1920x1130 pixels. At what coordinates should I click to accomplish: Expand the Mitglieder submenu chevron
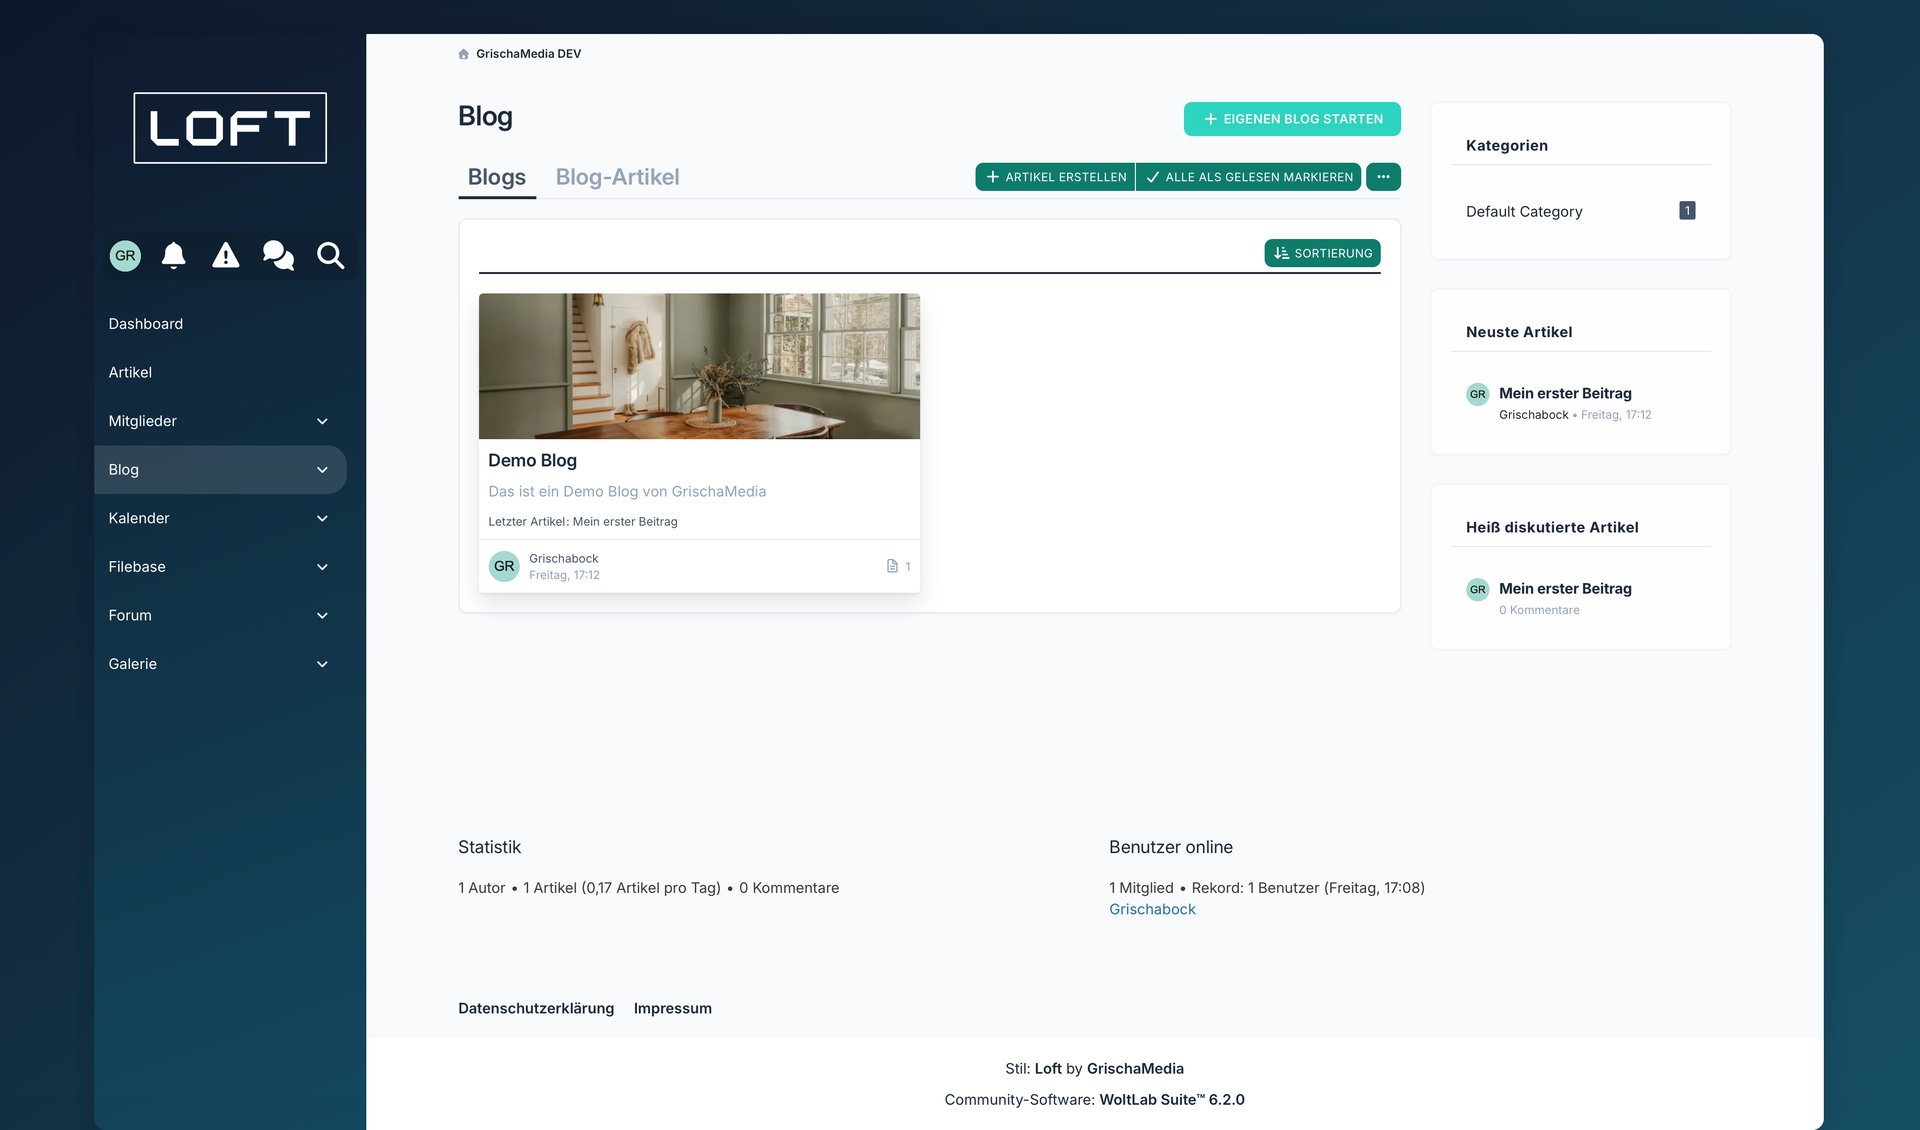coord(322,421)
